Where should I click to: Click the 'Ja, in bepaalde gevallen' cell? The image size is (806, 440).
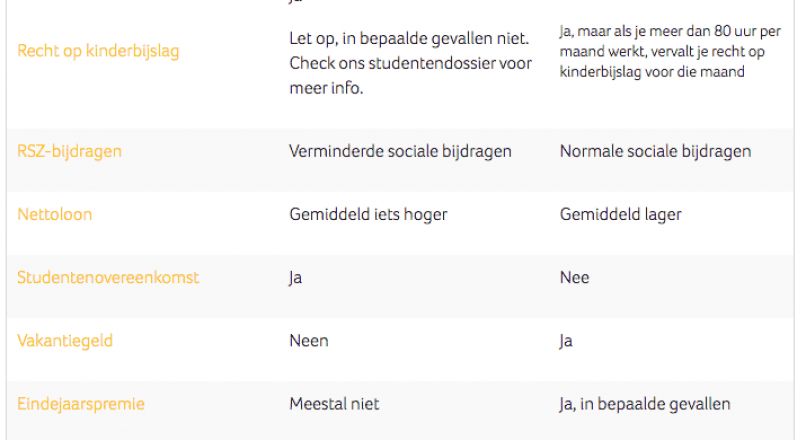[645, 403]
